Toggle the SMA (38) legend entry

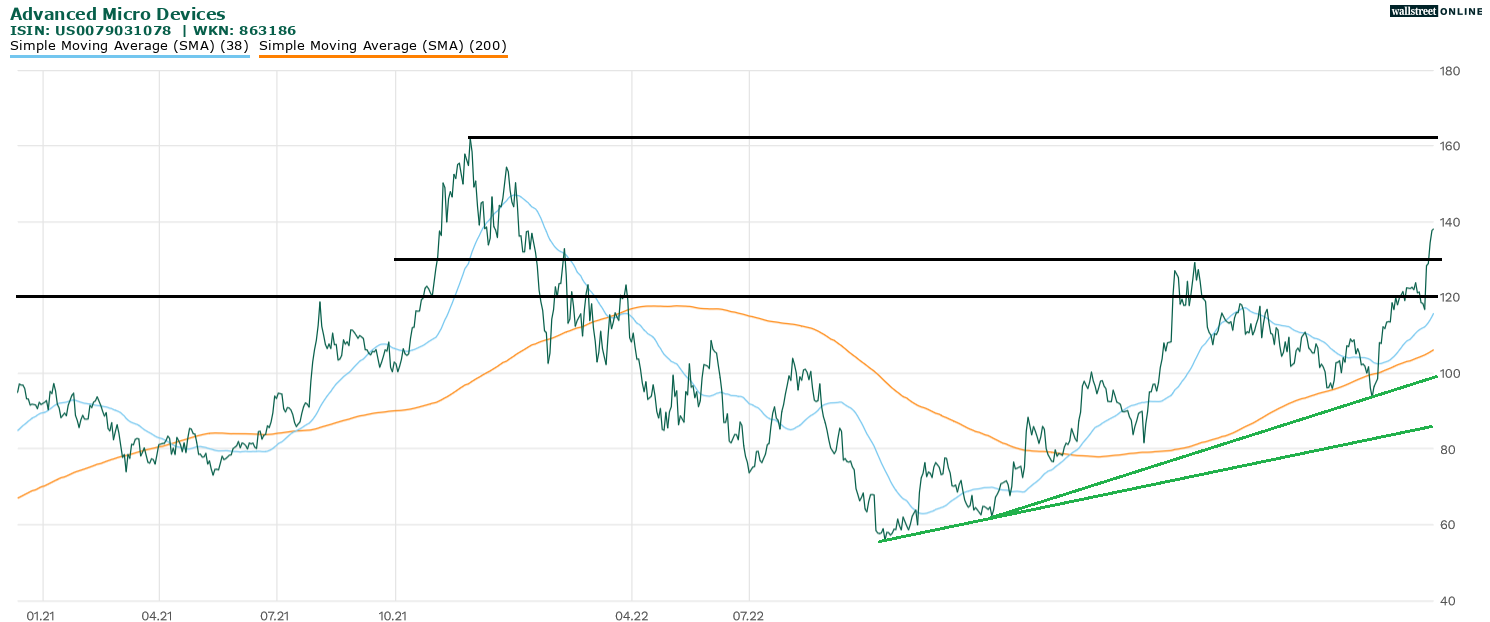tap(129, 46)
